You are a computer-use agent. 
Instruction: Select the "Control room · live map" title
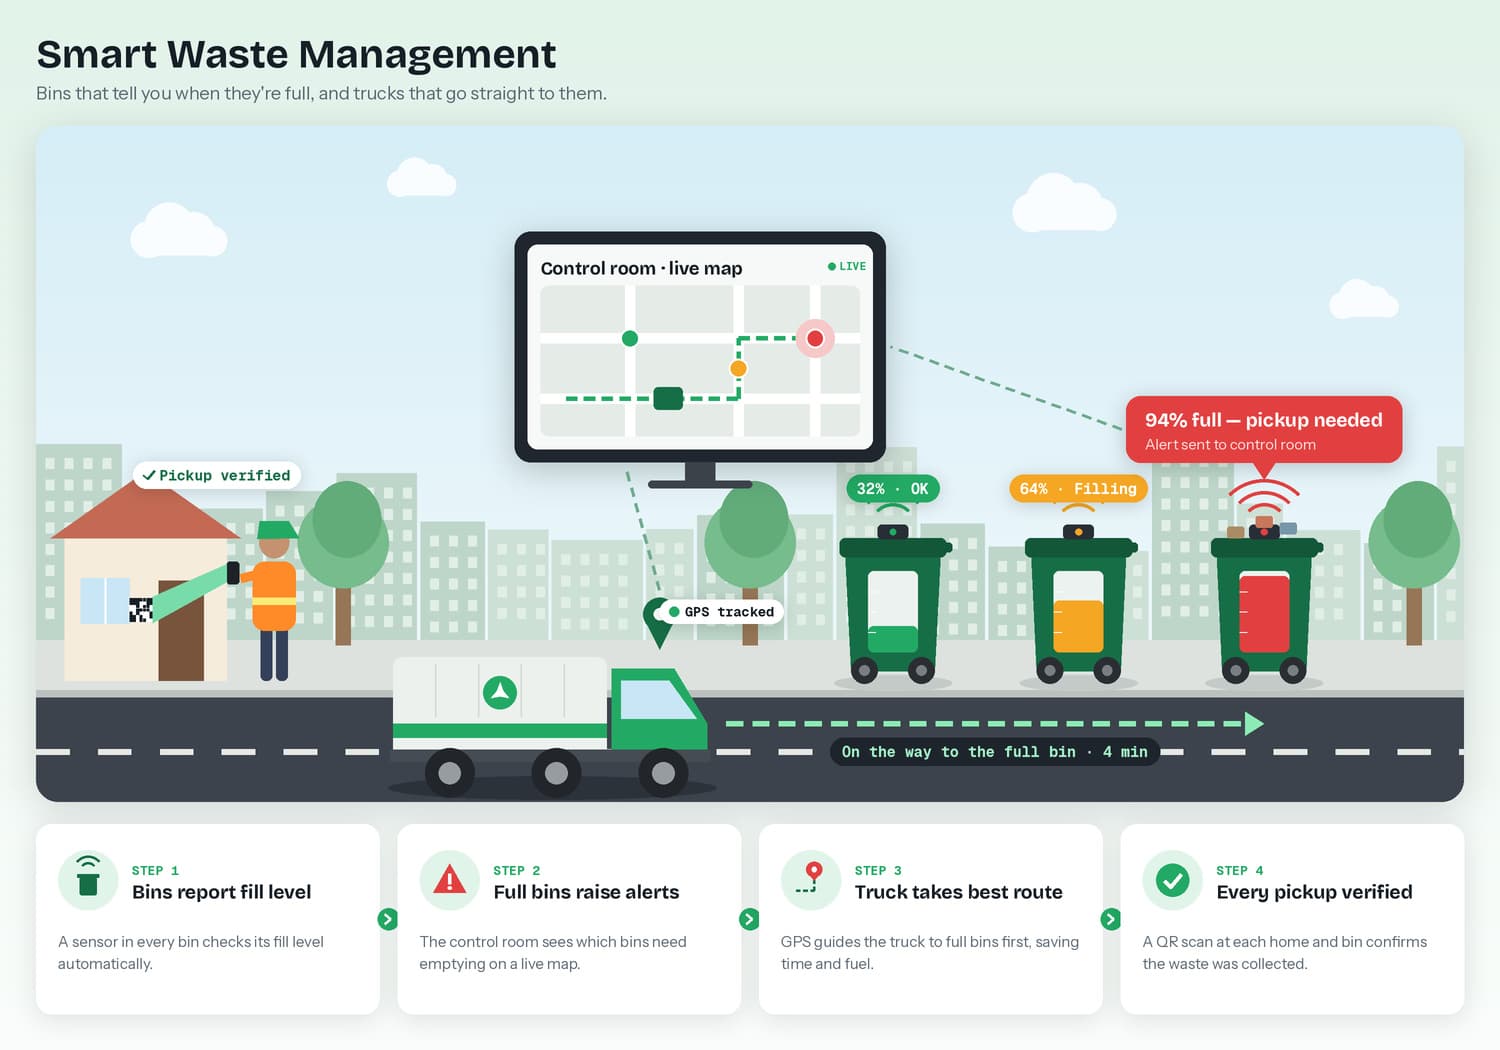coord(641,268)
